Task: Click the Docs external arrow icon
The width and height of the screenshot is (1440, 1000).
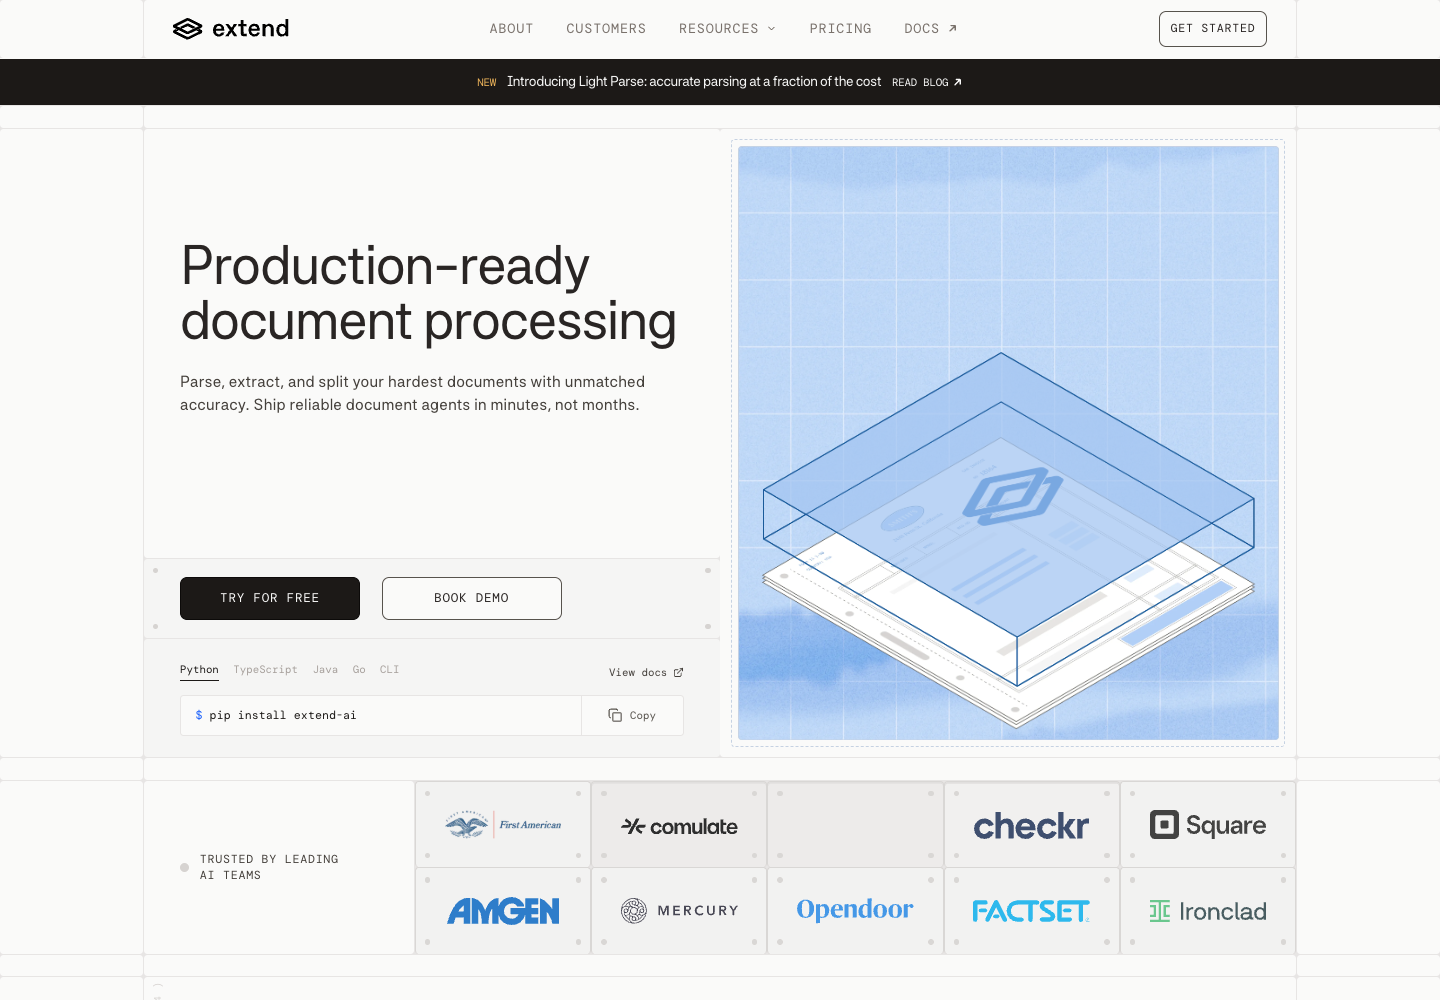Action: [952, 29]
